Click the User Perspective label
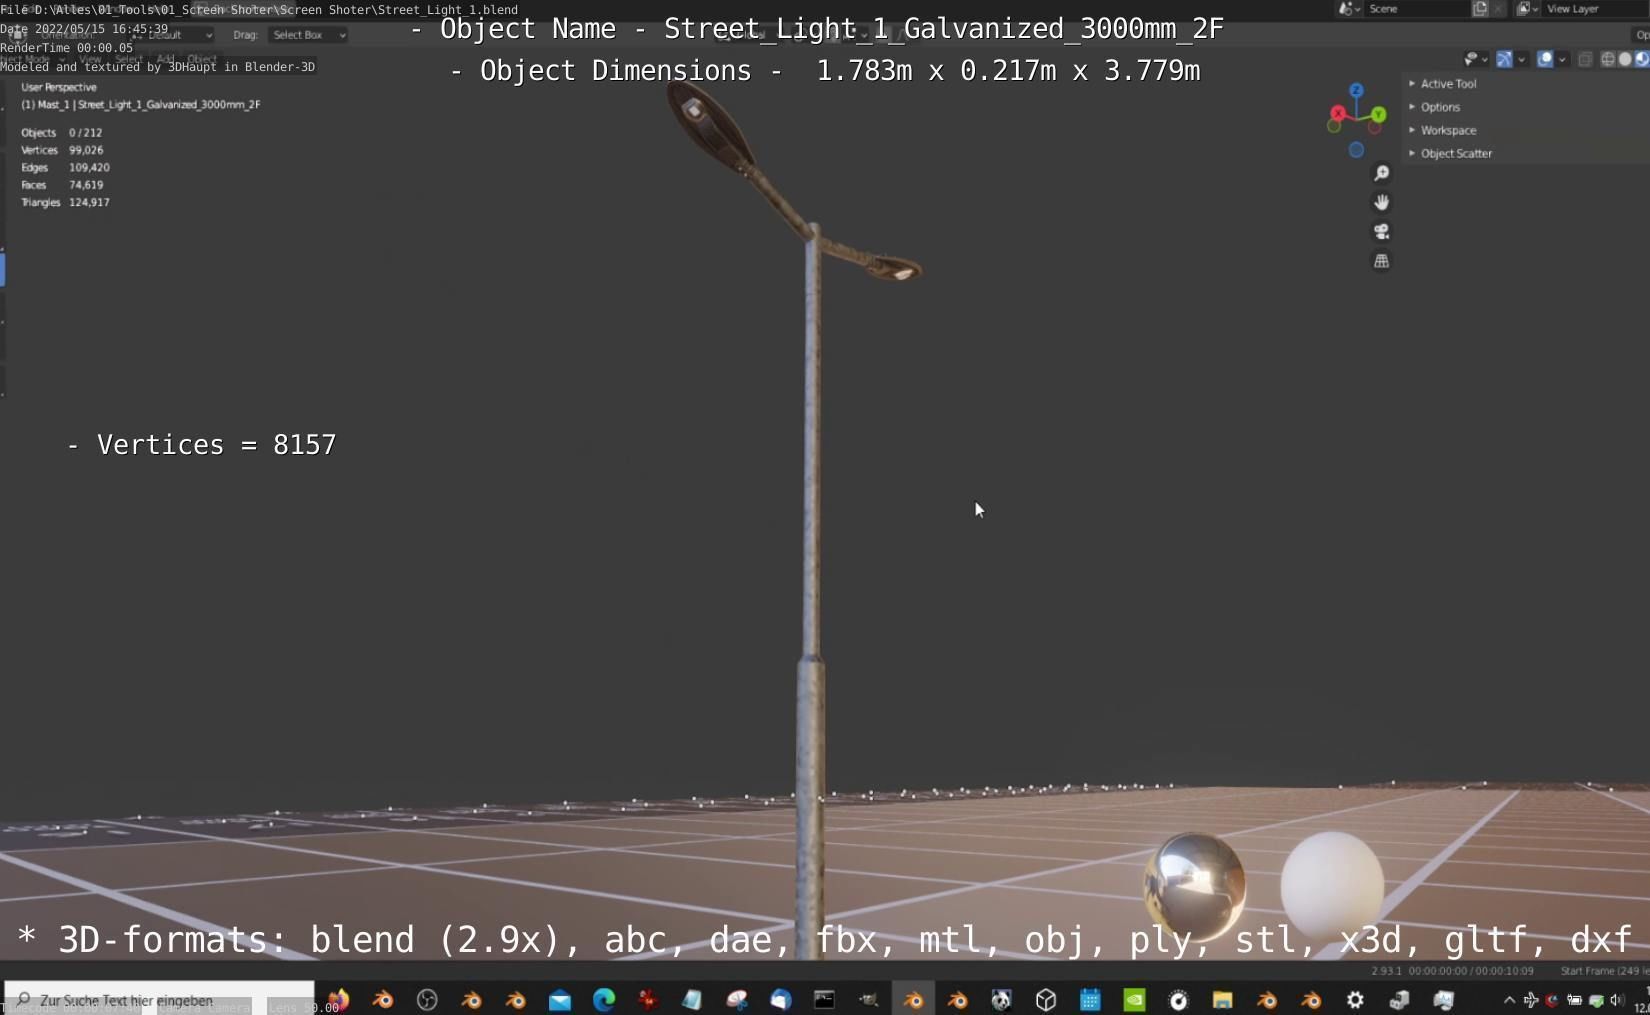This screenshot has height=1015, width=1650. pyautogui.click(x=59, y=87)
